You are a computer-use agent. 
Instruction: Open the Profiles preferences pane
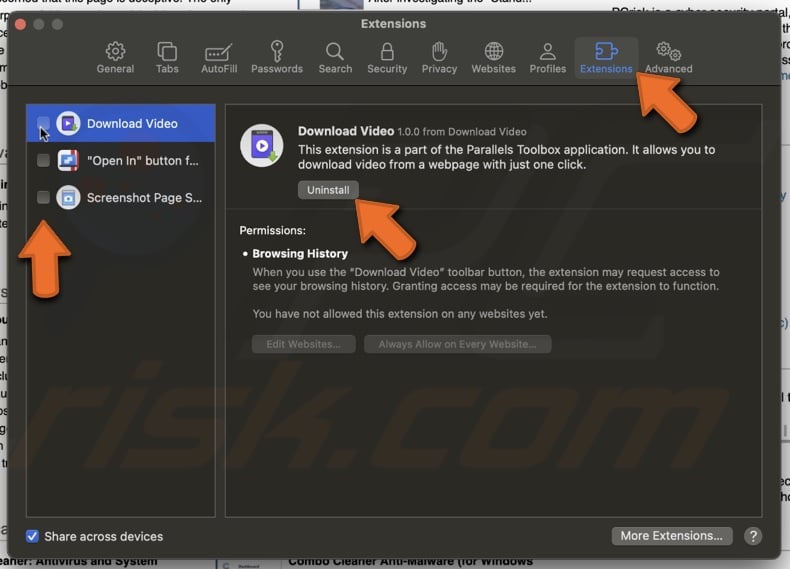point(548,58)
